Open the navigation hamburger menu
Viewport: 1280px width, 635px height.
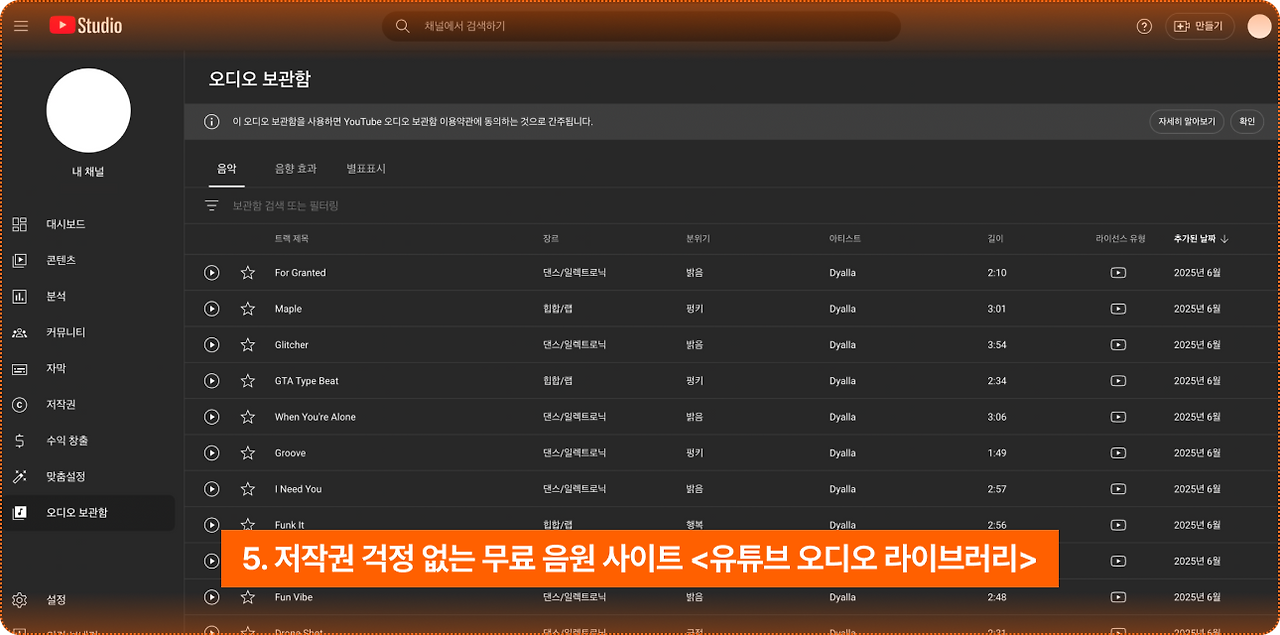pyautogui.click(x=20, y=26)
